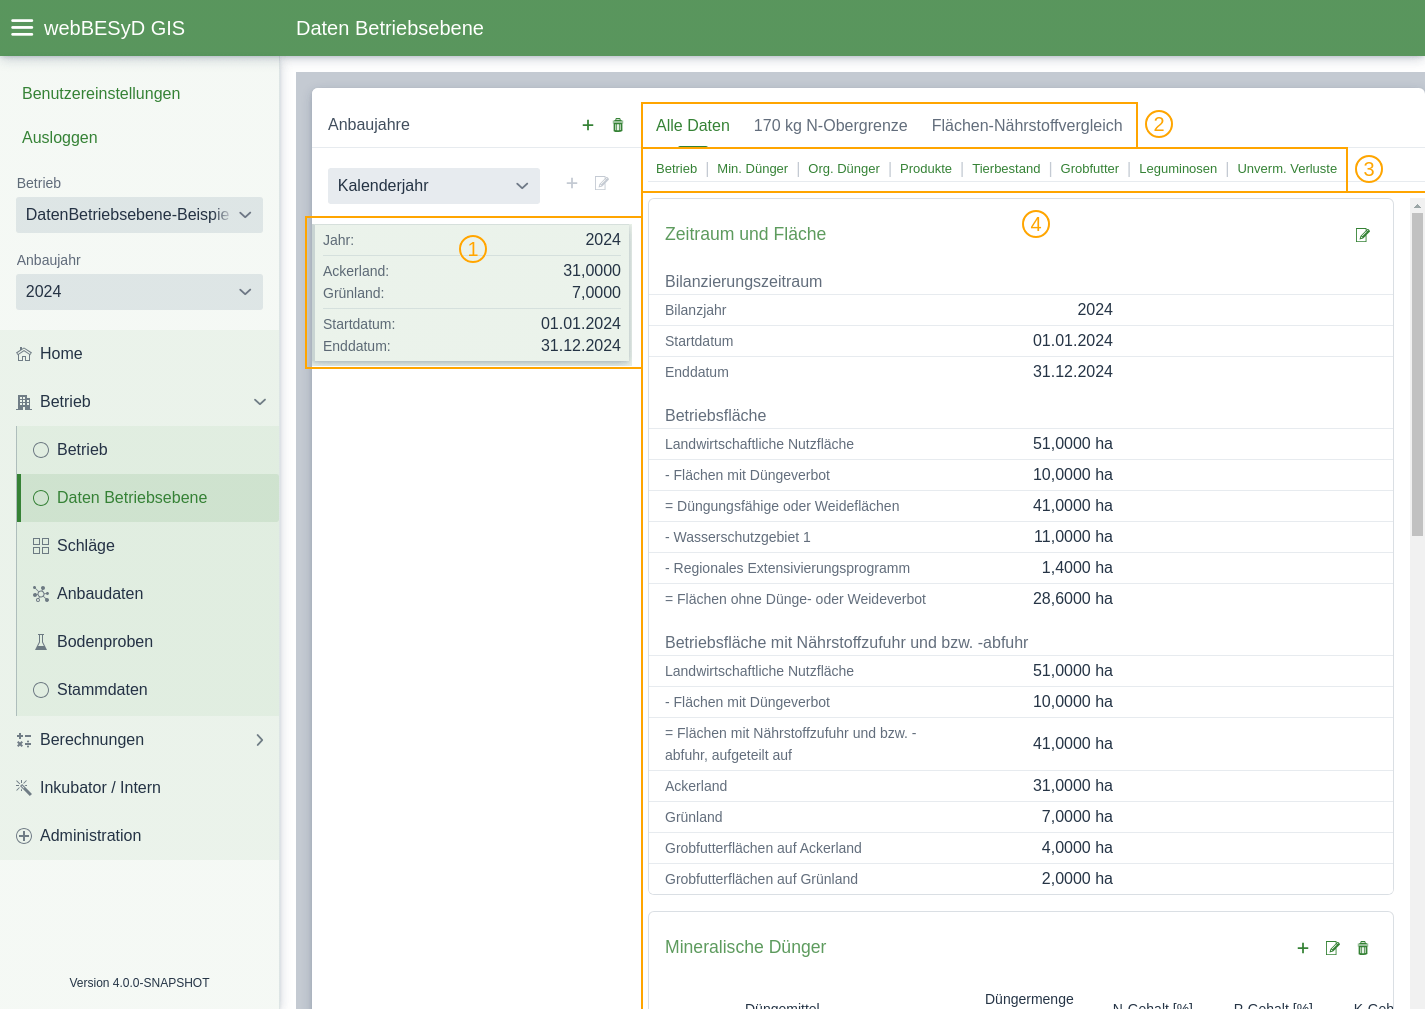Select the 2024 Anbaujahr card
1425x1009 pixels.
coord(472,293)
